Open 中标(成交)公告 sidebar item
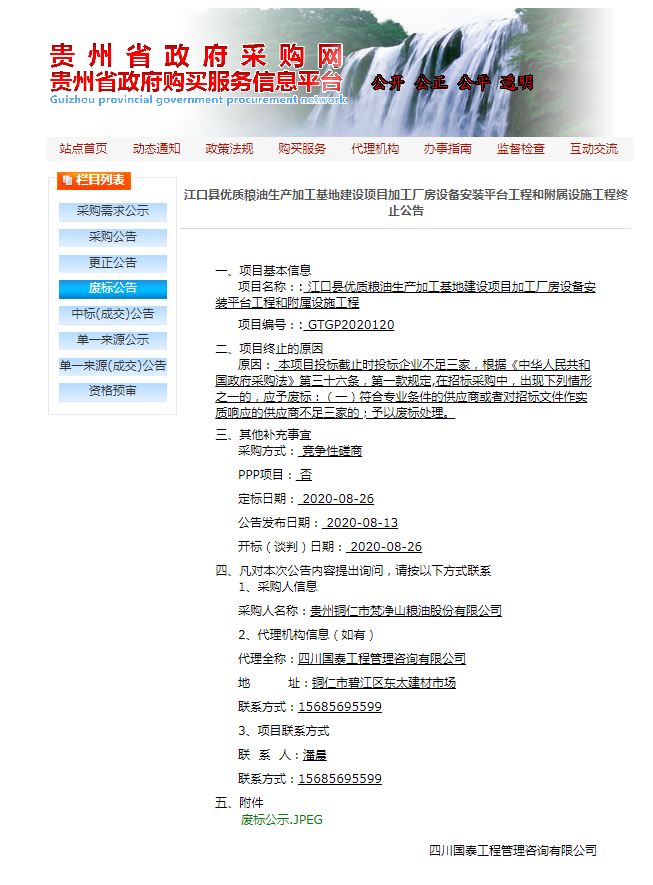This screenshot has width=653, height=885. point(113,314)
